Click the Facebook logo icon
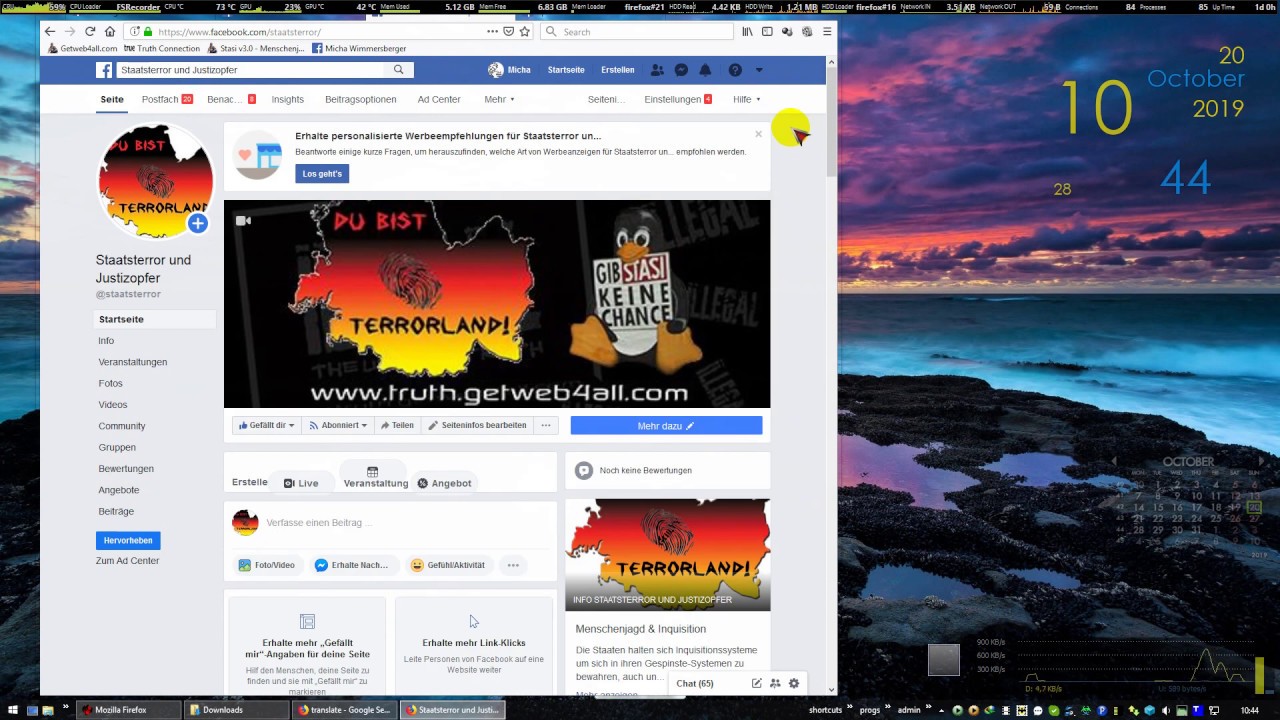The image size is (1280, 720). [x=104, y=70]
